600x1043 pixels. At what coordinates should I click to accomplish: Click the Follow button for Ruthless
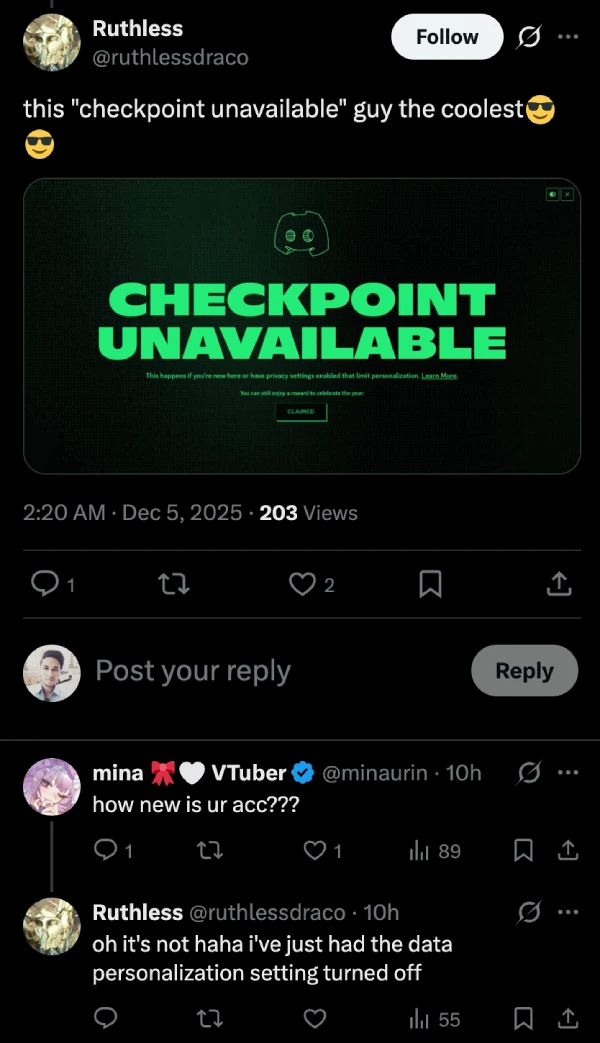pos(446,37)
